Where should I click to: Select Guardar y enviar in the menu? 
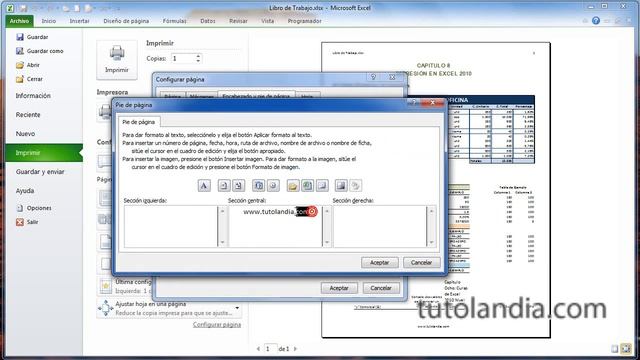click(40, 172)
